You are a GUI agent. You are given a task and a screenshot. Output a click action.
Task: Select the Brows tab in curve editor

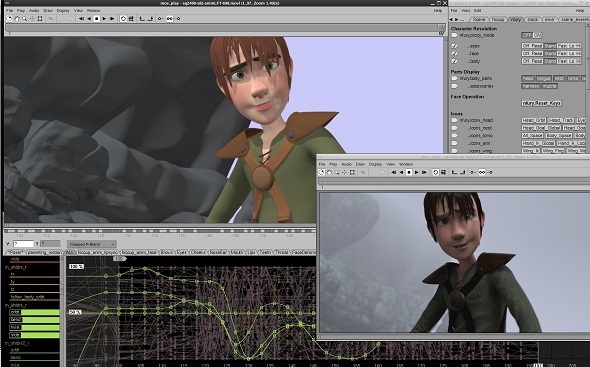(167, 252)
